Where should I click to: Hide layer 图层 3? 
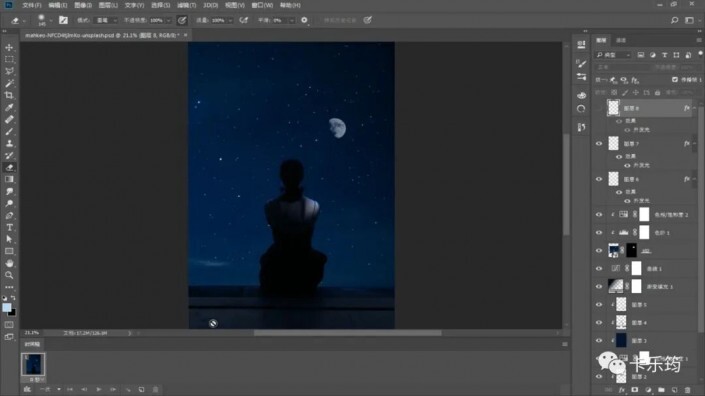coord(599,341)
